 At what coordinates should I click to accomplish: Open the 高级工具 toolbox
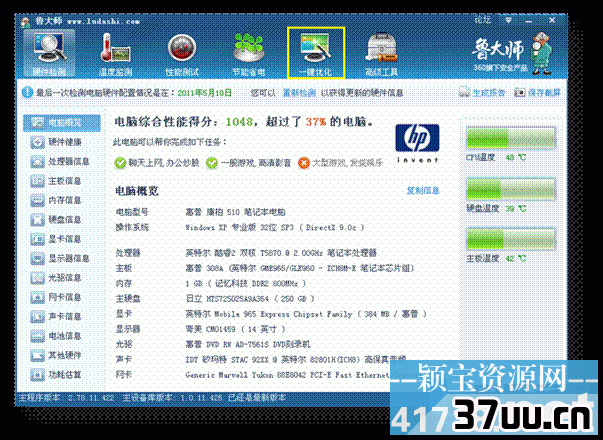[381, 54]
